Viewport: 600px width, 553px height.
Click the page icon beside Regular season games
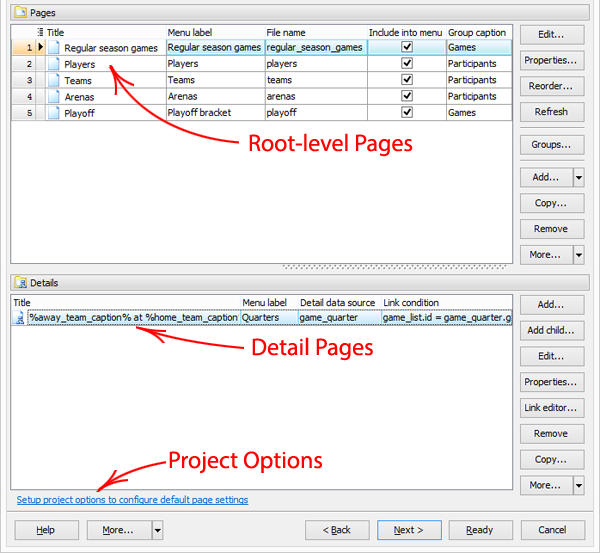[54, 47]
